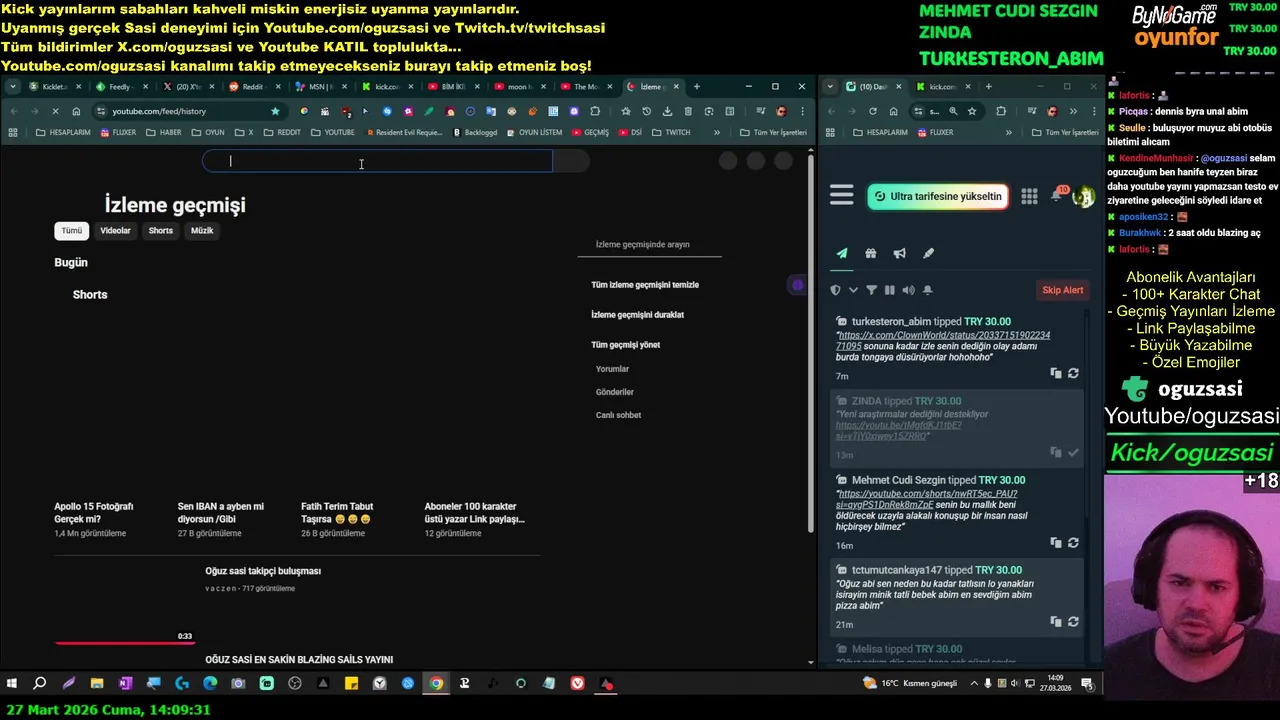
Task: Click İzleme geçmişini duraklat
Action: [637, 315]
